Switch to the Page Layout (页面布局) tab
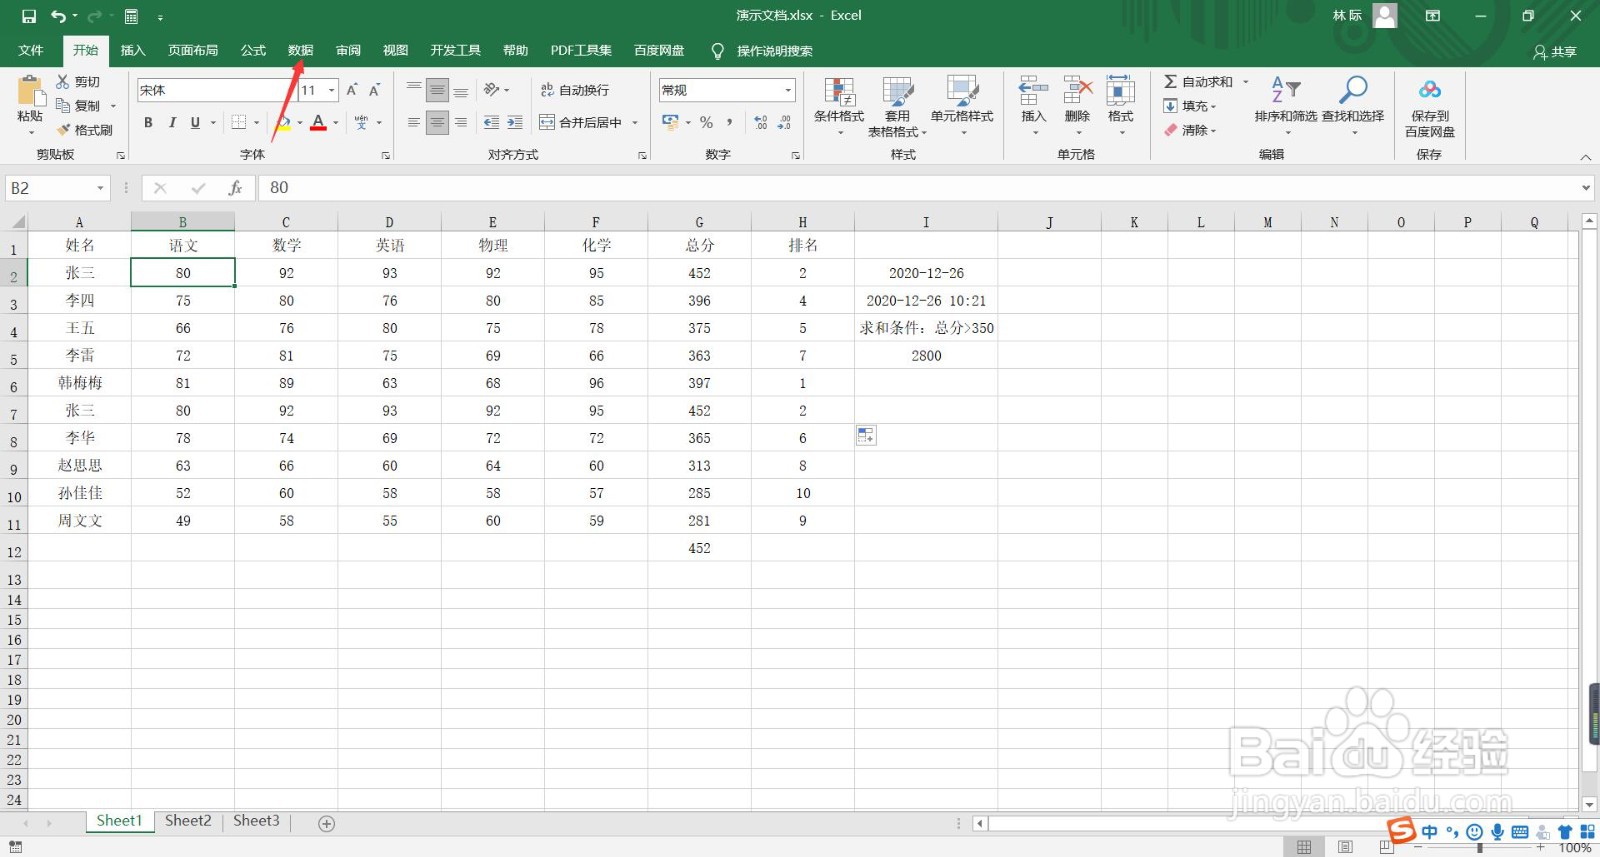Screen dimensions: 1600x857 pyautogui.click(x=193, y=50)
